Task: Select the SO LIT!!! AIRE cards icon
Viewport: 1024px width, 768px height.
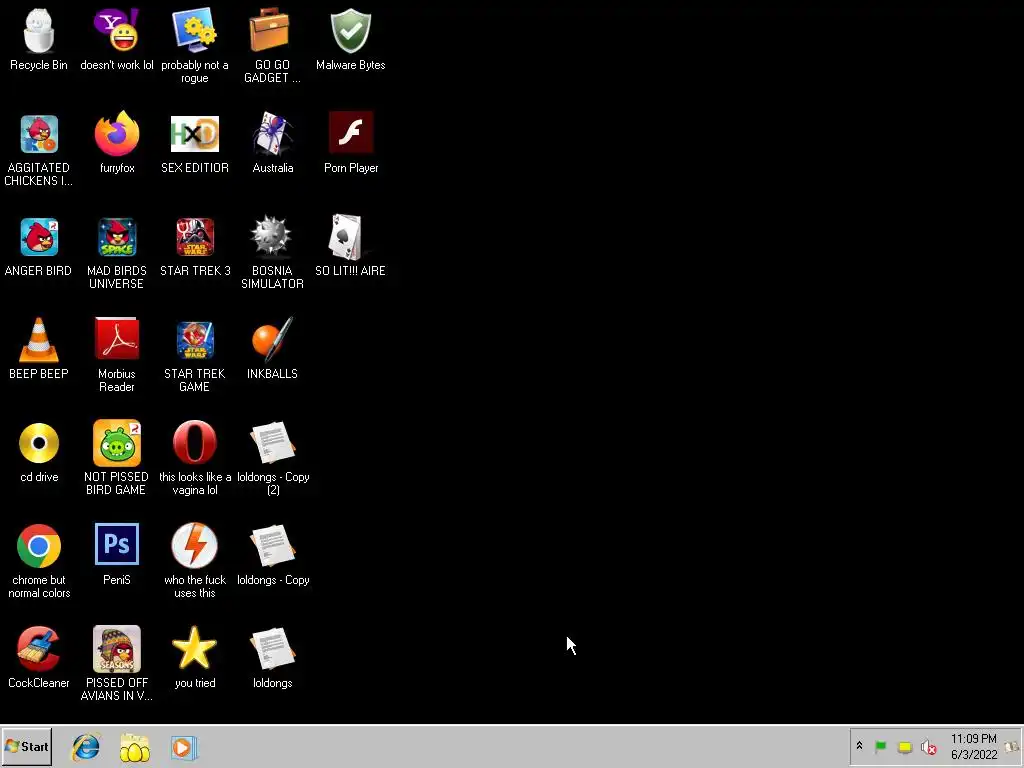Action: coord(347,237)
